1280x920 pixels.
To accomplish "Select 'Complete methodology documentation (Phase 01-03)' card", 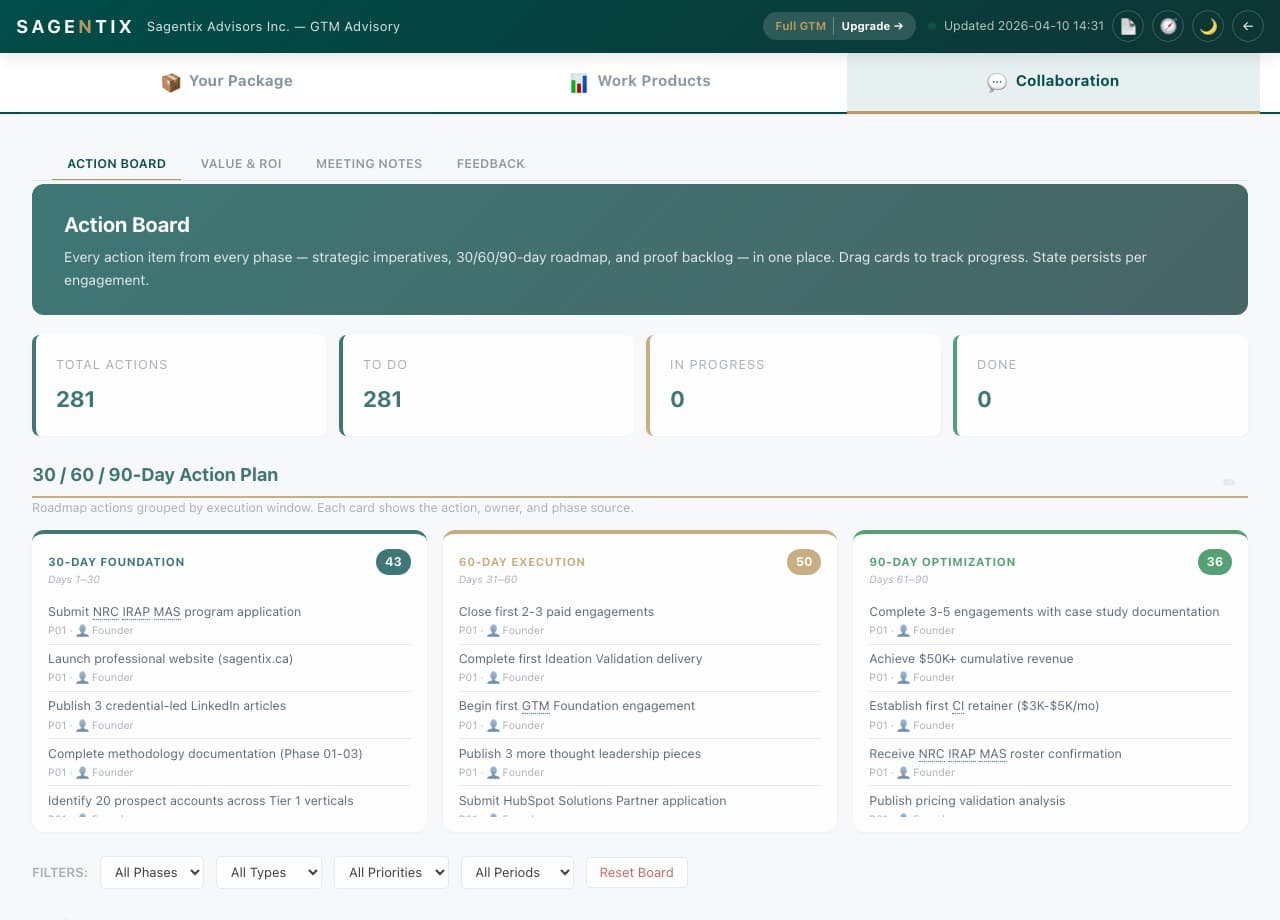I will tap(229, 762).
